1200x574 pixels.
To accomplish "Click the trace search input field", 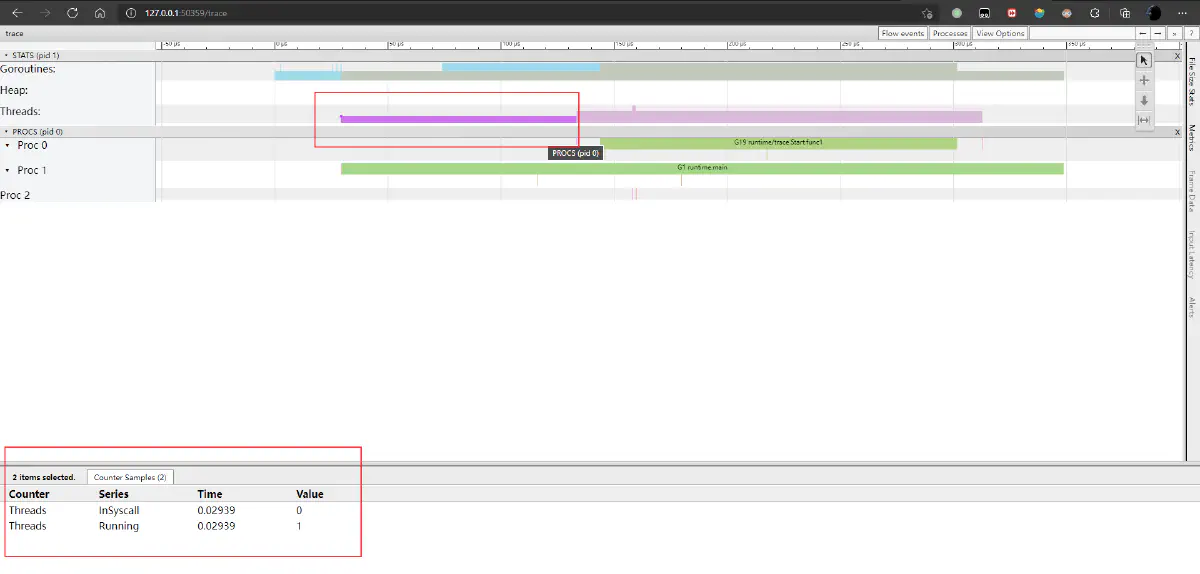I will pyautogui.click(x=1082, y=33).
